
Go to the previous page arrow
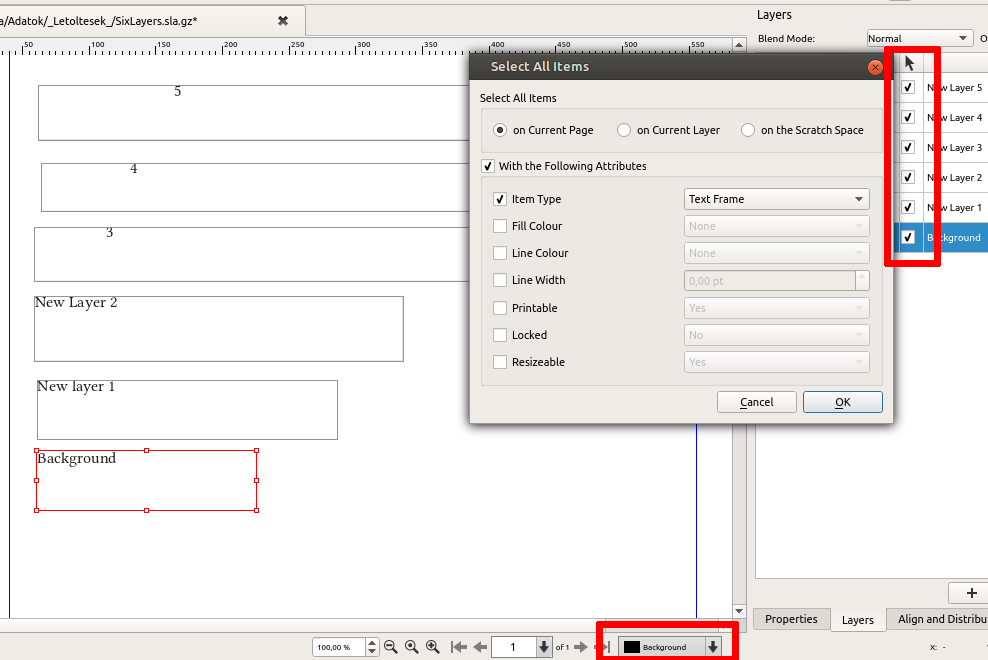(x=480, y=647)
